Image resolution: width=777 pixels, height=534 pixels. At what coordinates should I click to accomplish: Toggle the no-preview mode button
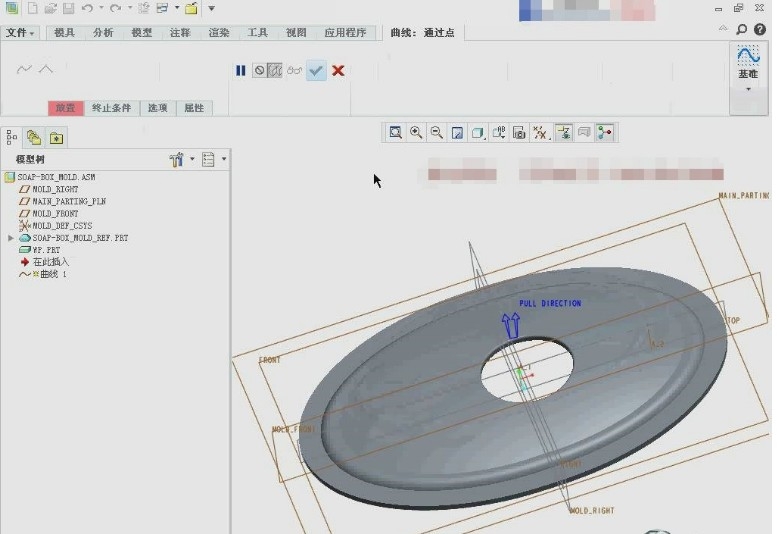tap(259, 70)
